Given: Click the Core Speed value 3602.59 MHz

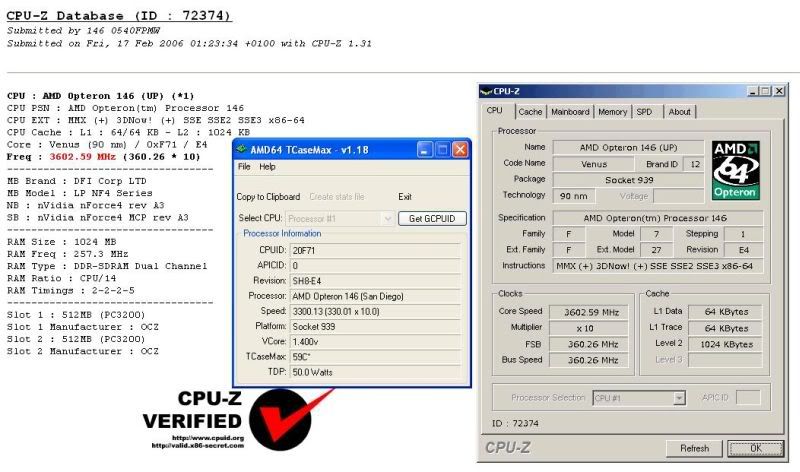Looking at the screenshot, I should tap(589, 312).
